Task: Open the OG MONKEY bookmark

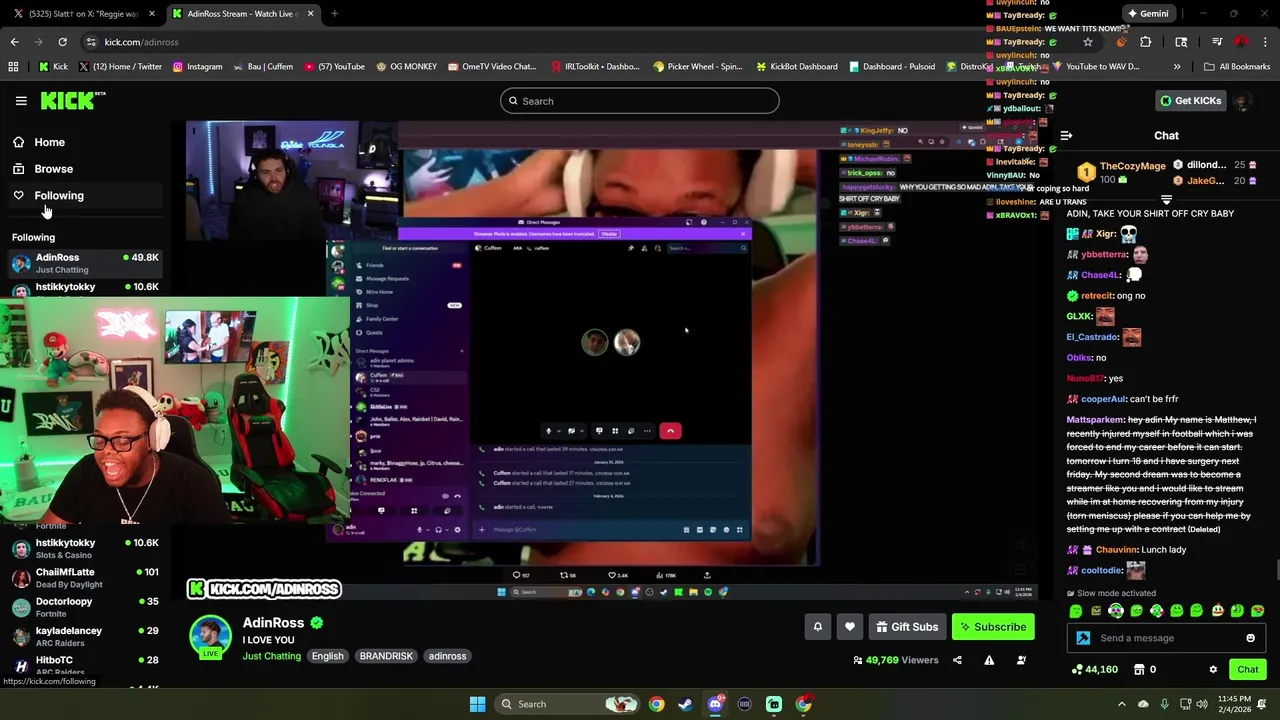Action: pos(406,67)
